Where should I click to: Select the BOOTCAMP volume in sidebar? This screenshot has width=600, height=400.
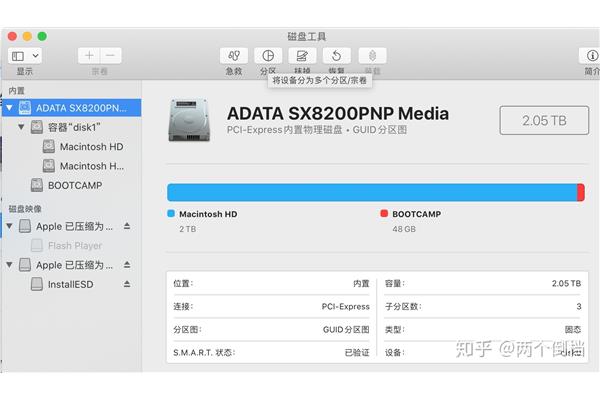[x=72, y=185]
